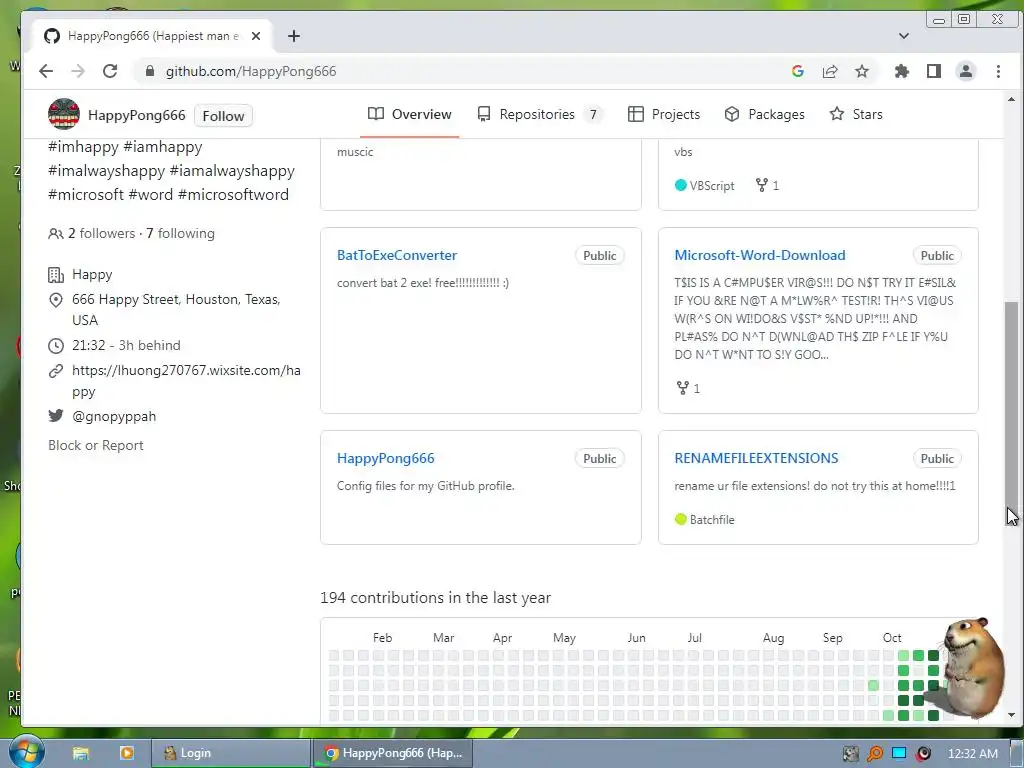Click the monitor system tray icon

tap(899, 754)
